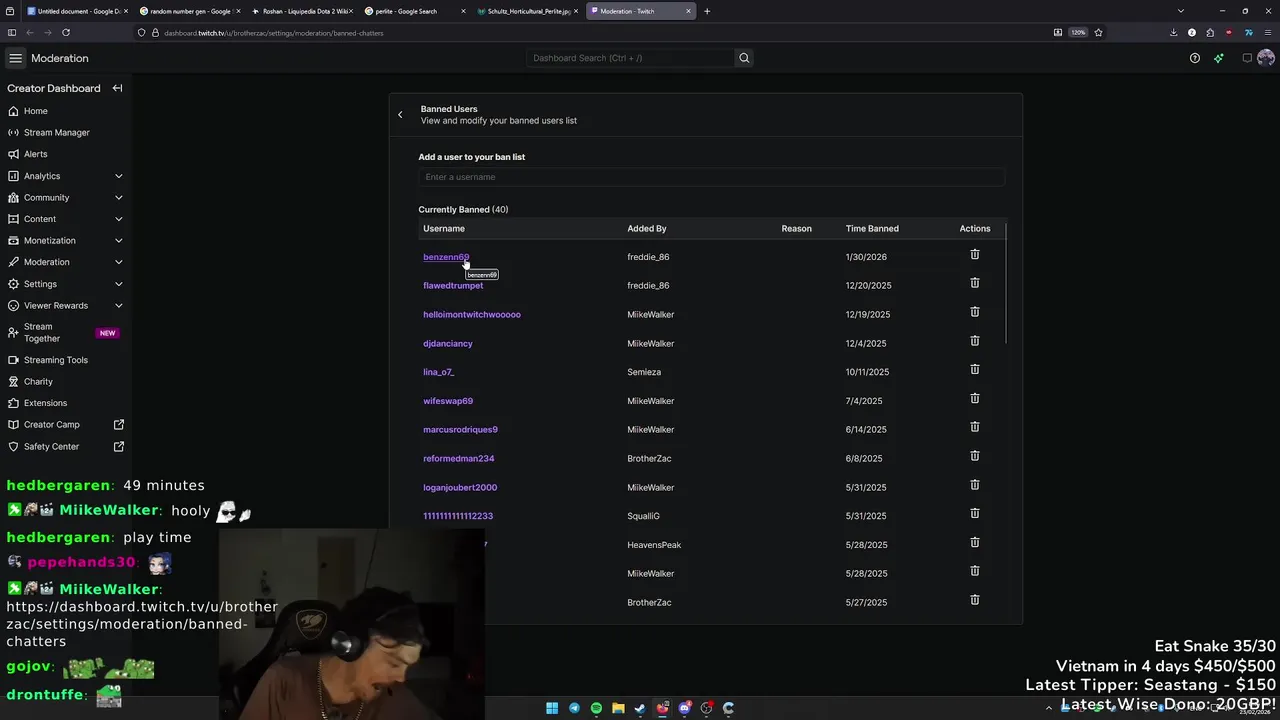Open the browser tab list dropdown

click(x=1181, y=11)
